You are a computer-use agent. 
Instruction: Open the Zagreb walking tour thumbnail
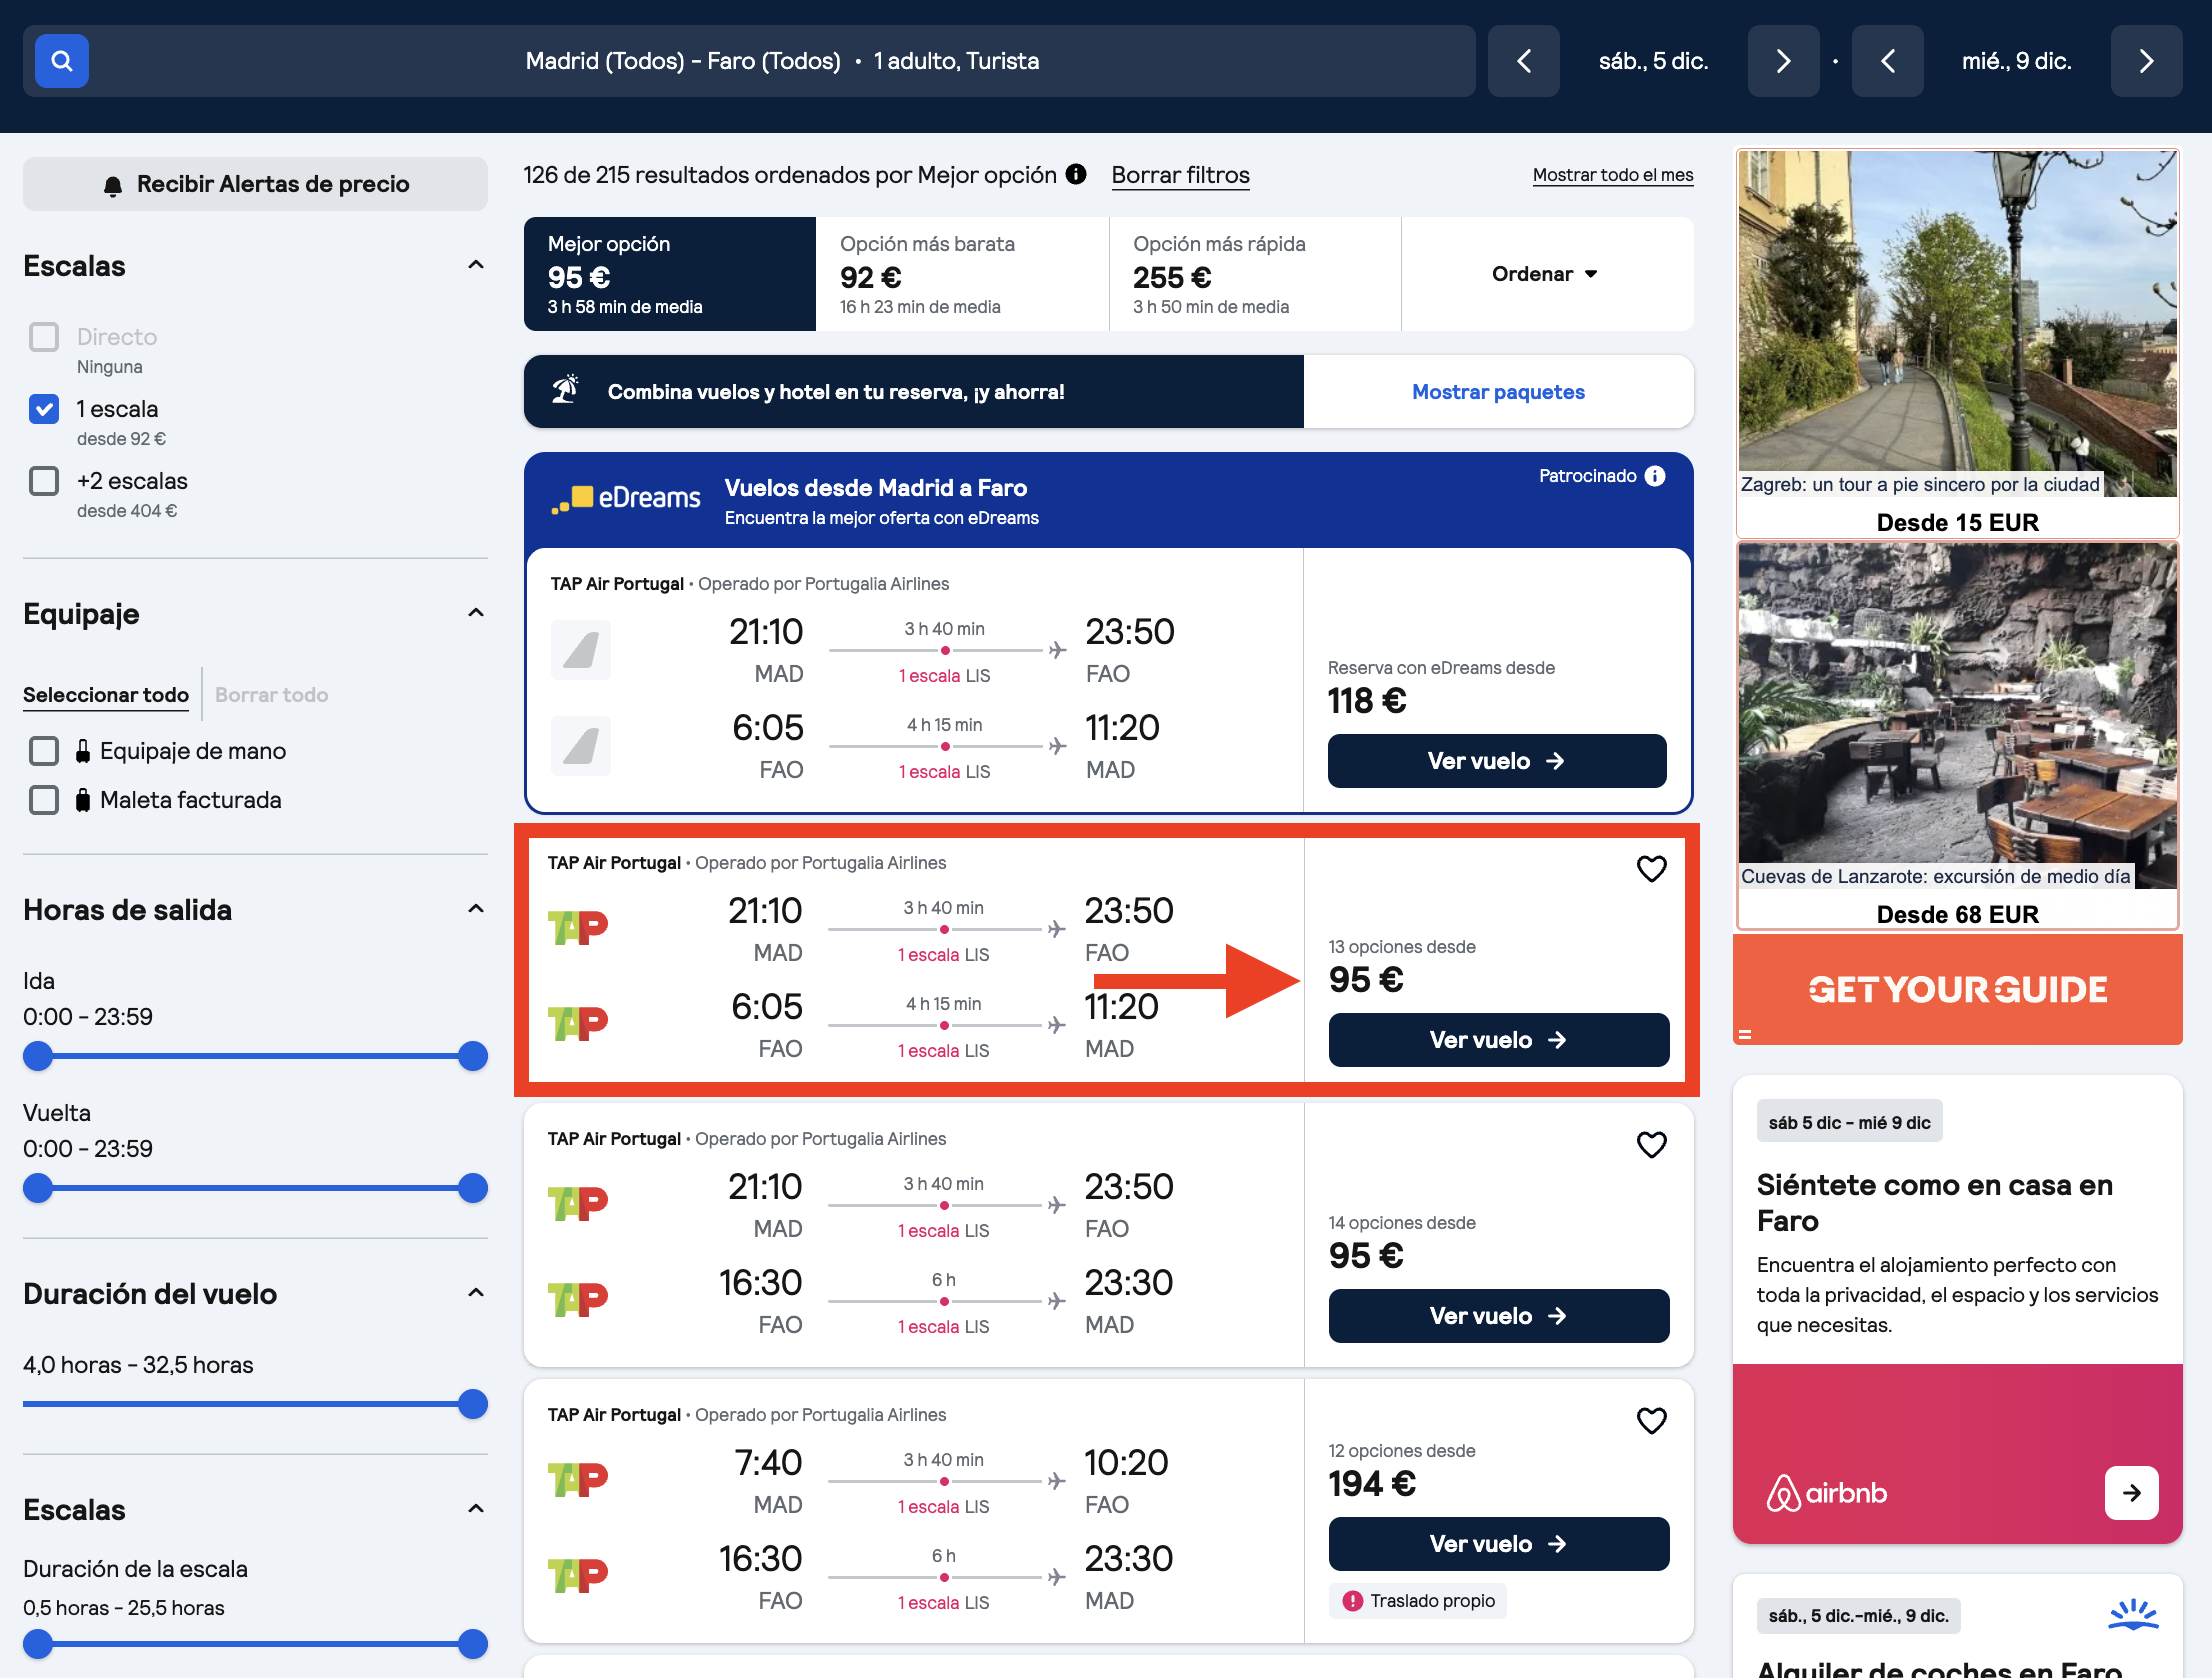coord(1957,323)
